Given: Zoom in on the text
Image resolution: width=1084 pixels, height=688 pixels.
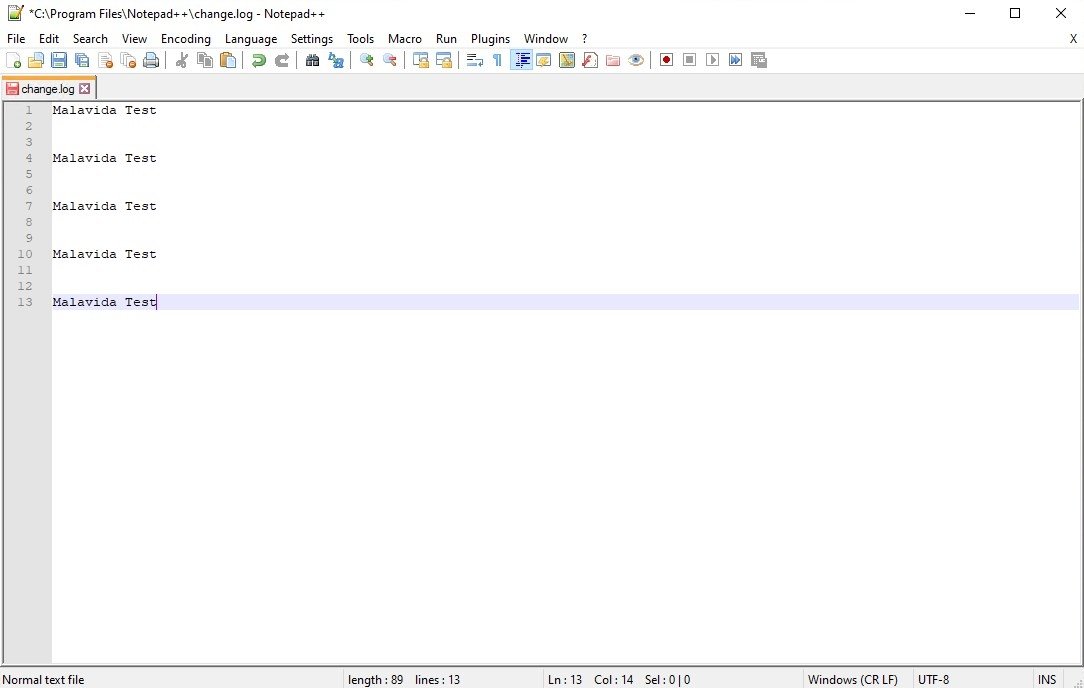Looking at the screenshot, I should (x=366, y=60).
